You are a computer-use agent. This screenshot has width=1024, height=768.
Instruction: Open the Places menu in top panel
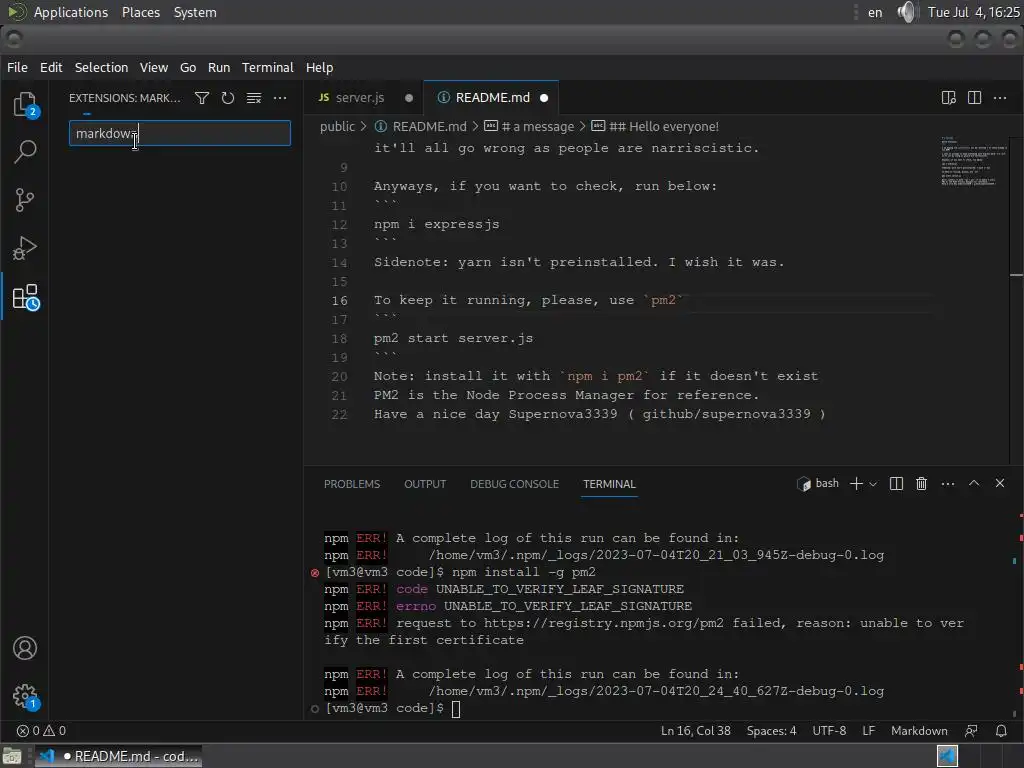point(140,12)
